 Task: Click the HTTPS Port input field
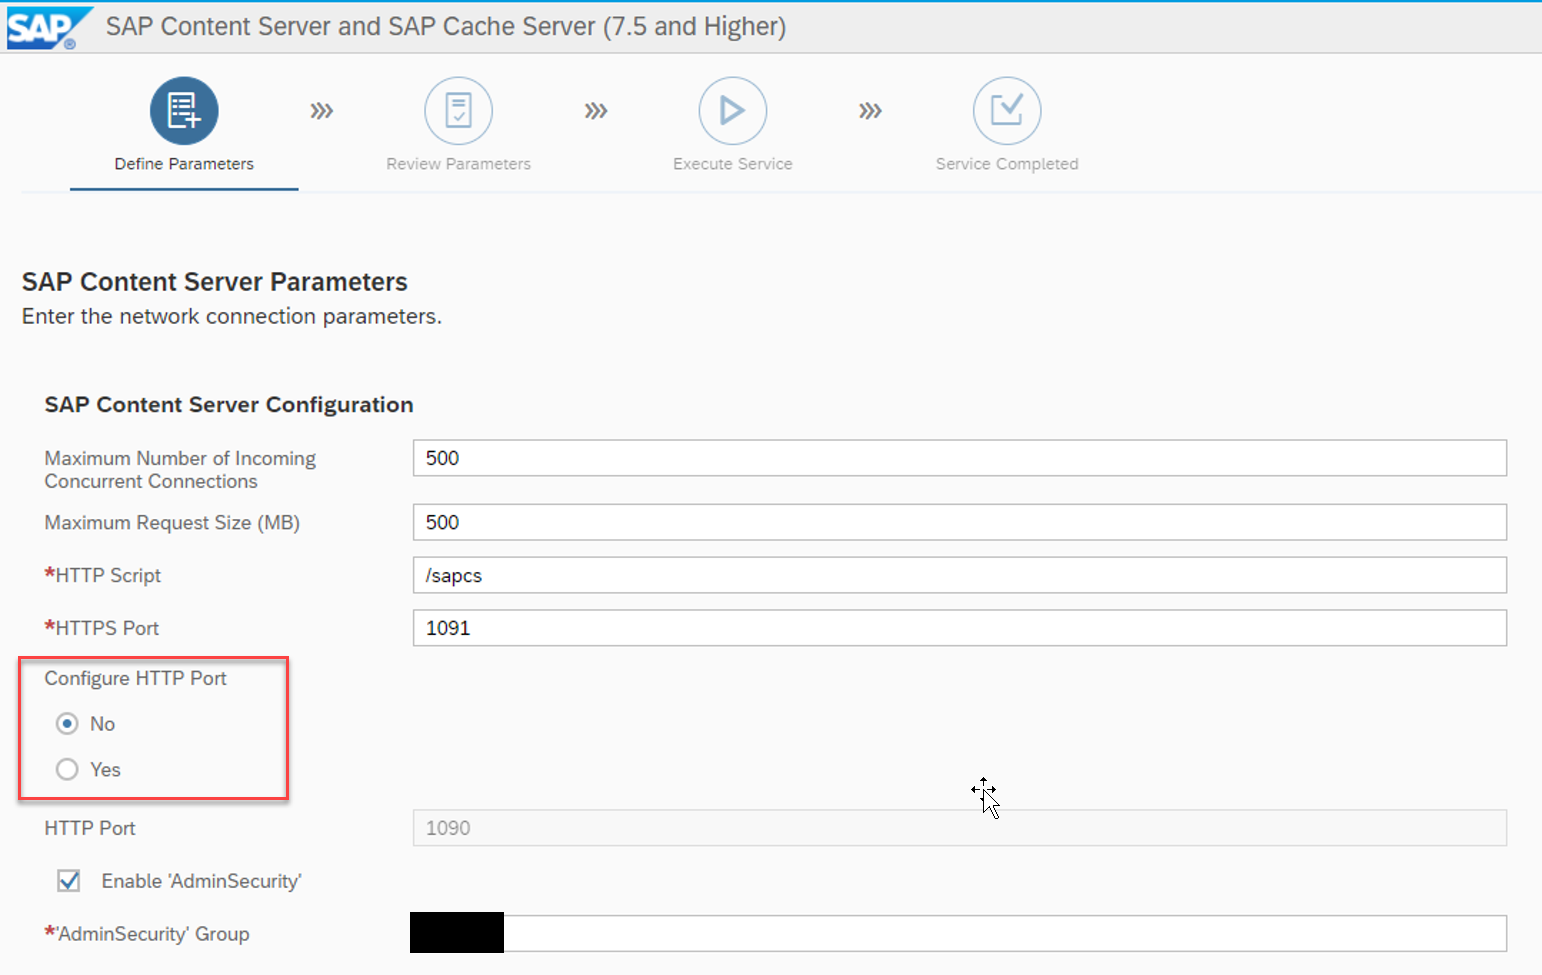pyautogui.click(x=959, y=628)
